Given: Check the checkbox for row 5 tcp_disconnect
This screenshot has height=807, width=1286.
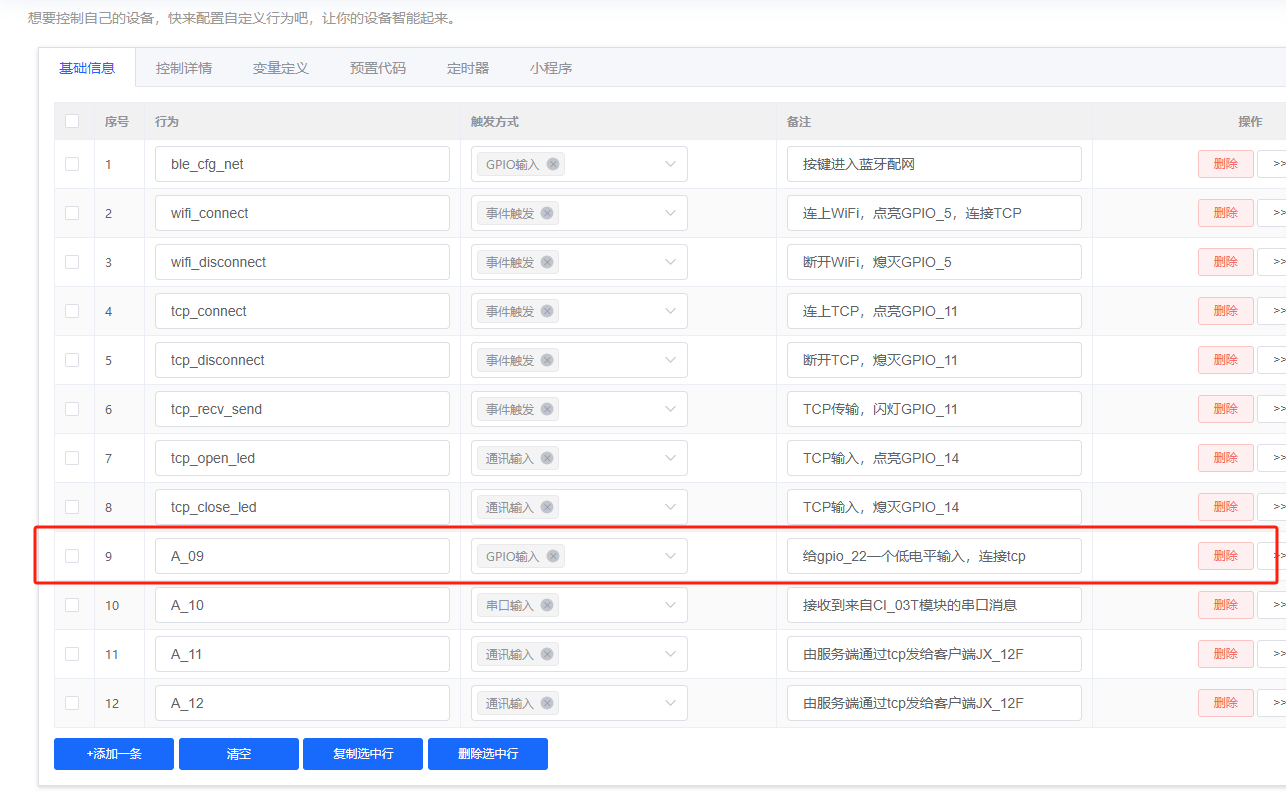Looking at the screenshot, I should 71,359.
